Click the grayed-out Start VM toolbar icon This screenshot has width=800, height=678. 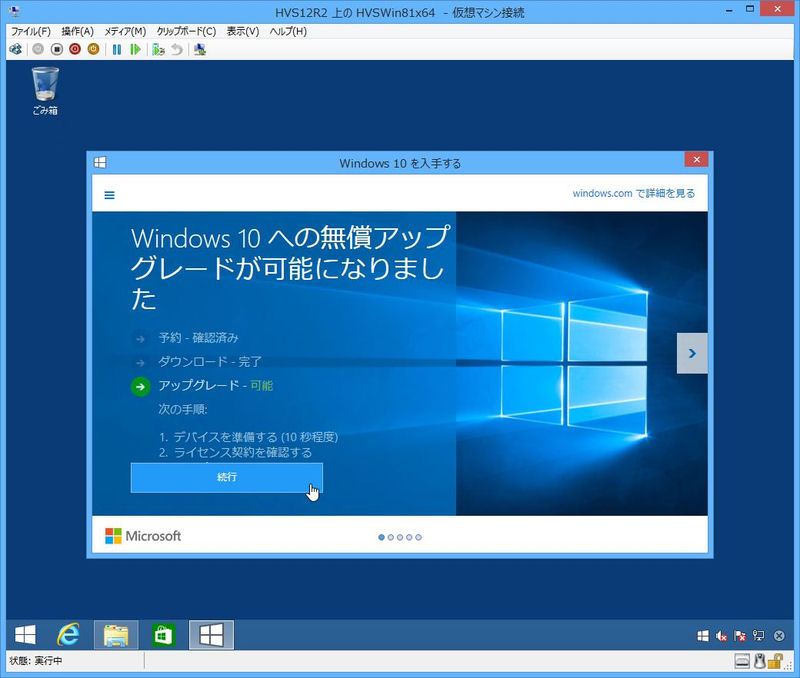click(38, 49)
